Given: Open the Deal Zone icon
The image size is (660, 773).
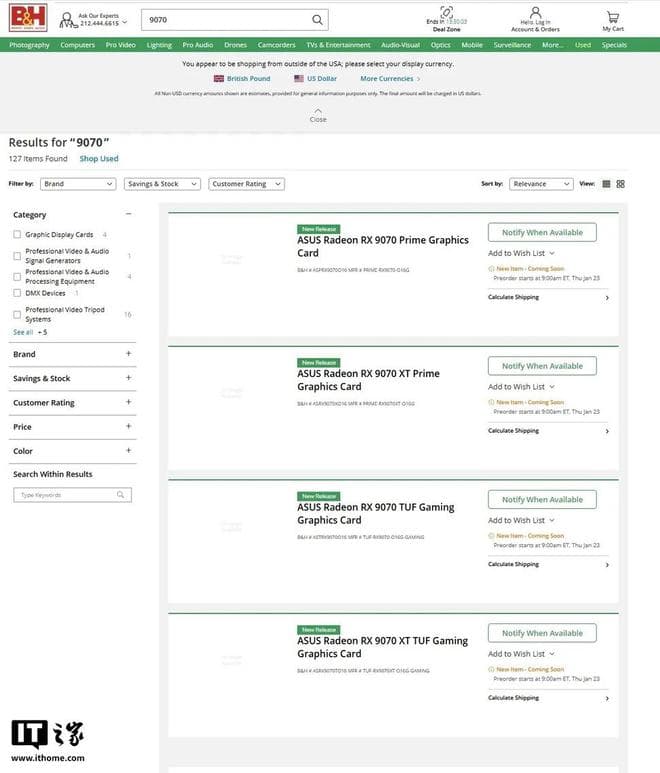Looking at the screenshot, I should [447, 13].
